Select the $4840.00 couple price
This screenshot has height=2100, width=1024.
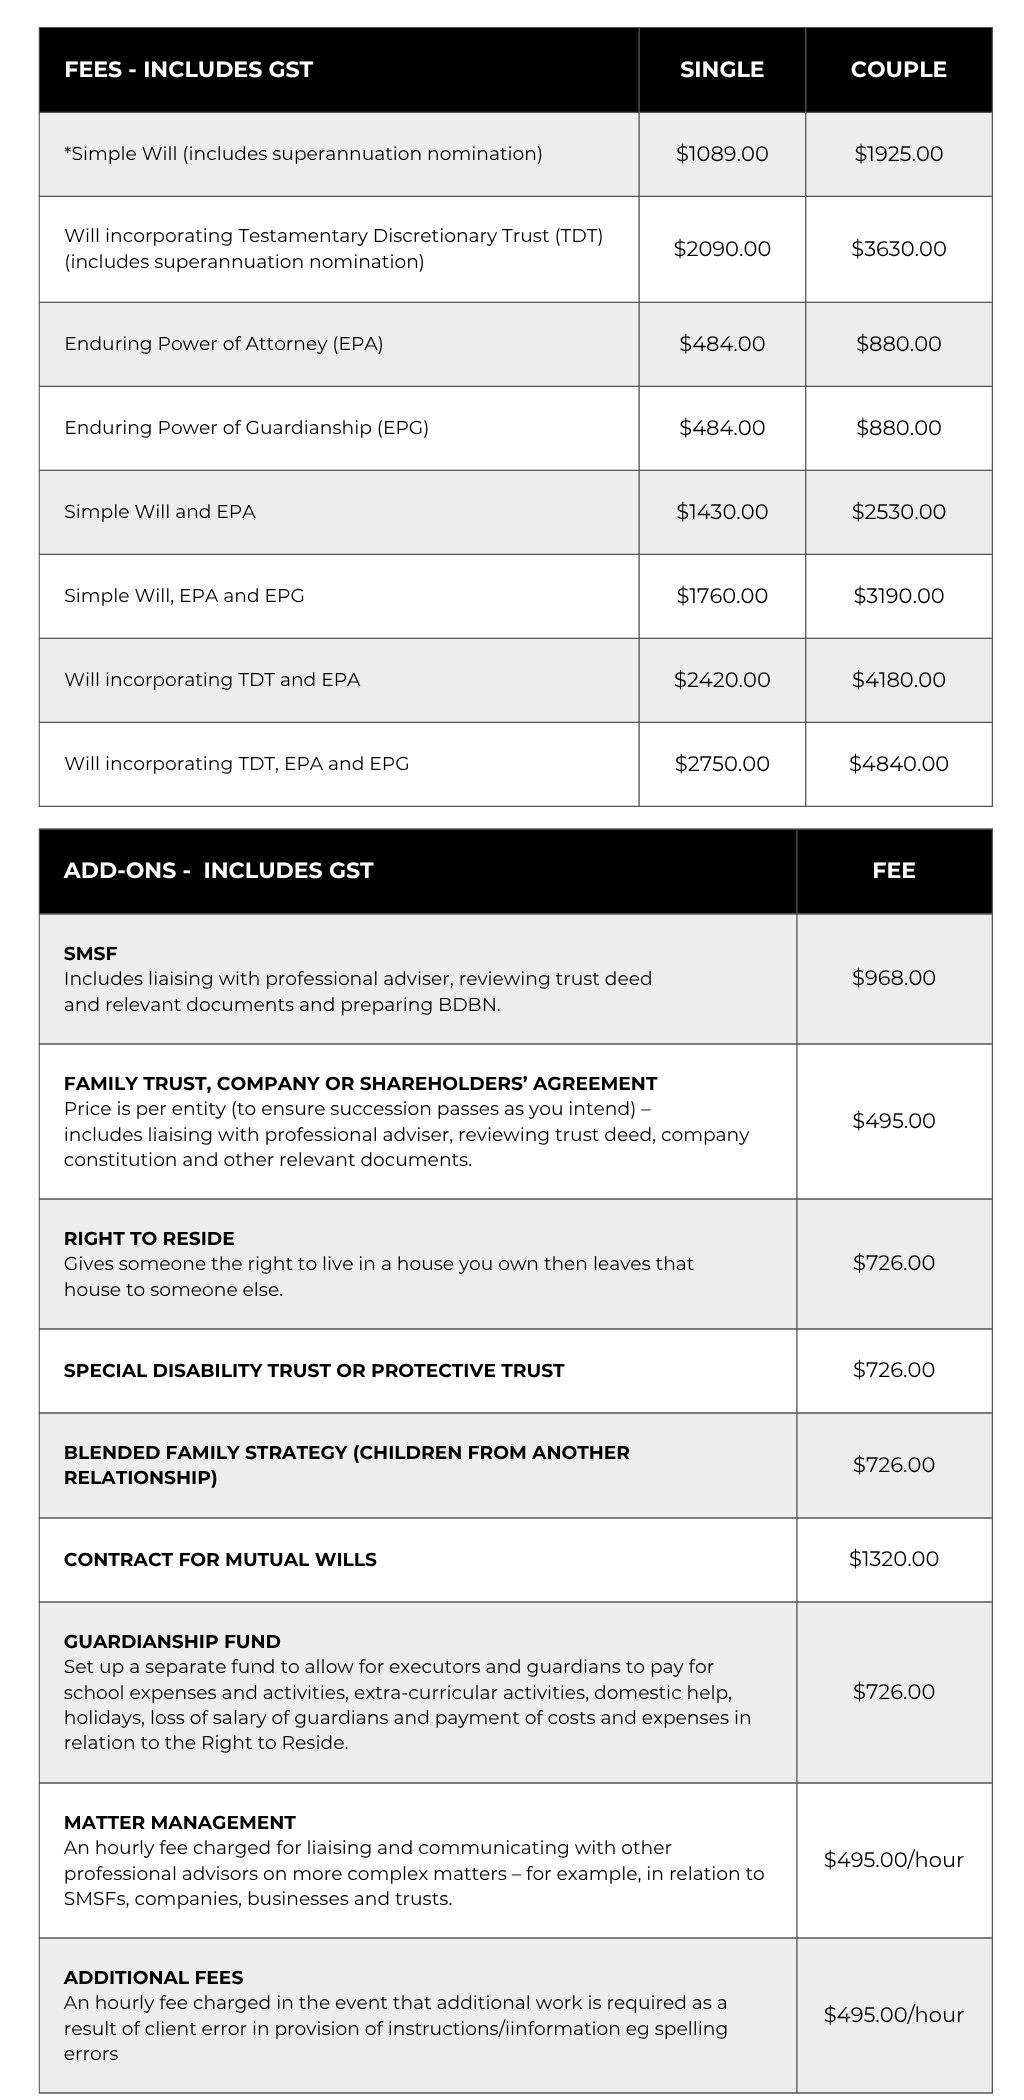tap(898, 764)
